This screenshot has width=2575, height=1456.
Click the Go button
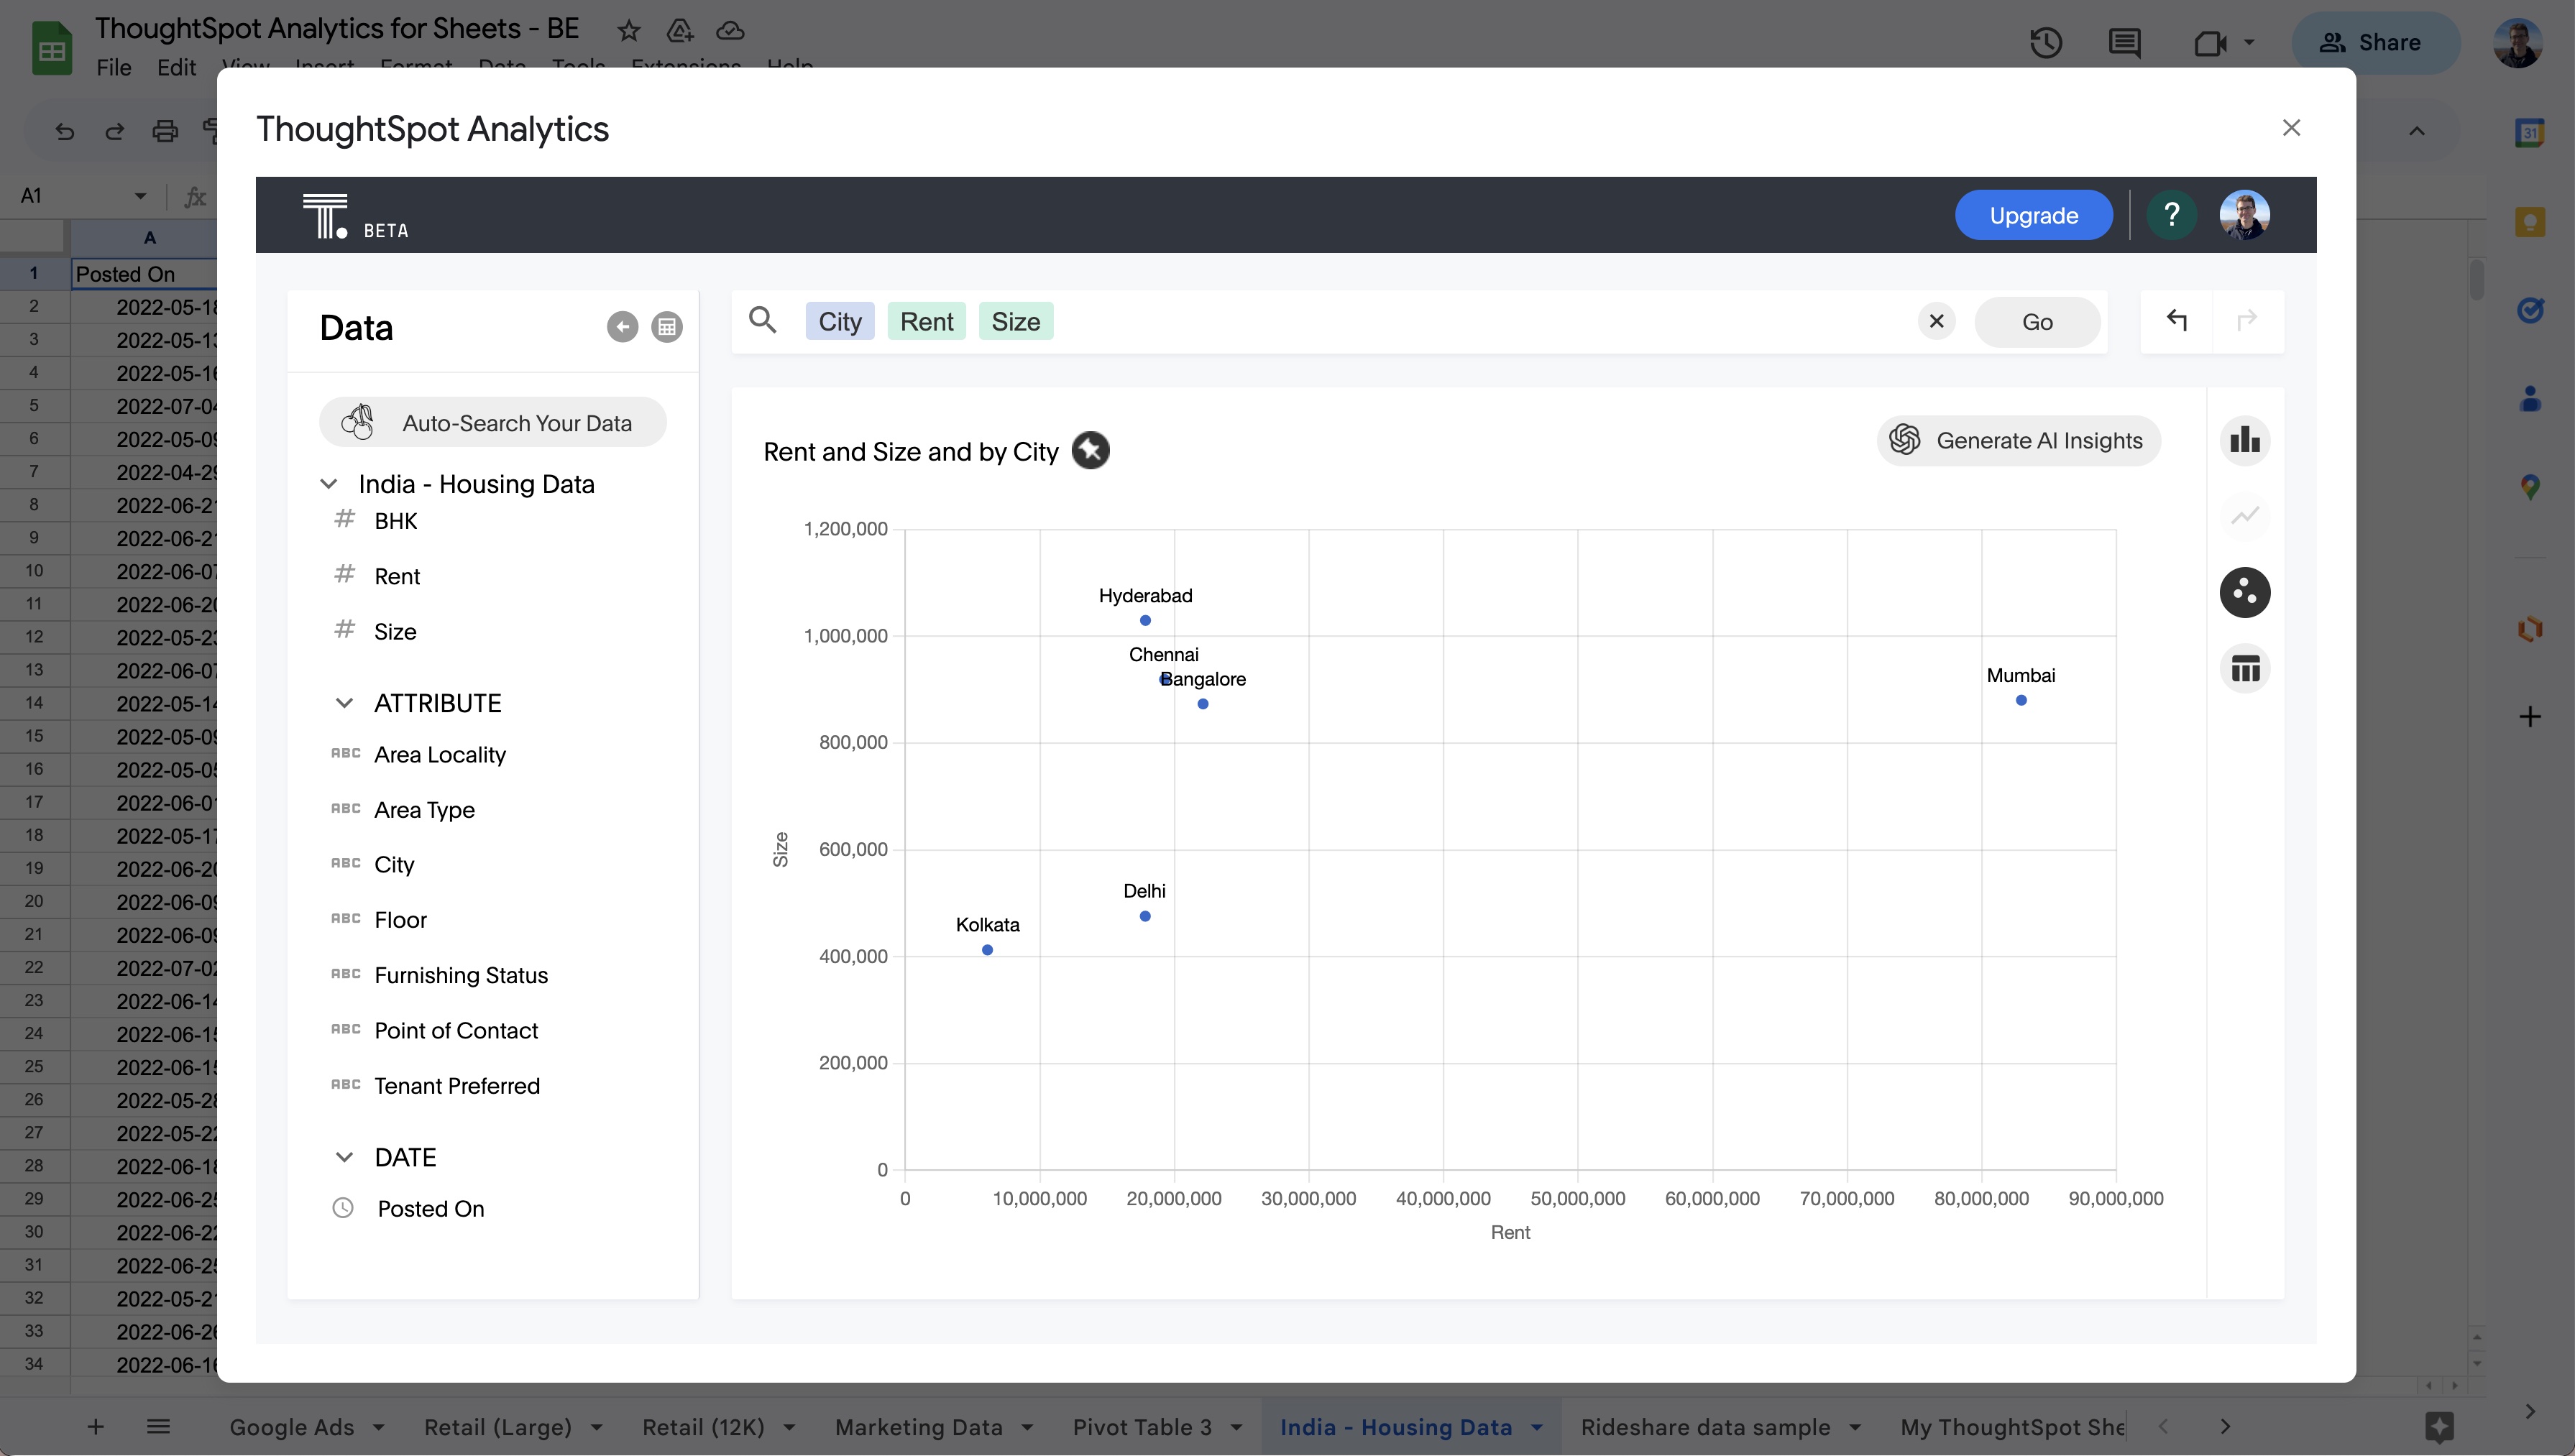tap(2037, 321)
